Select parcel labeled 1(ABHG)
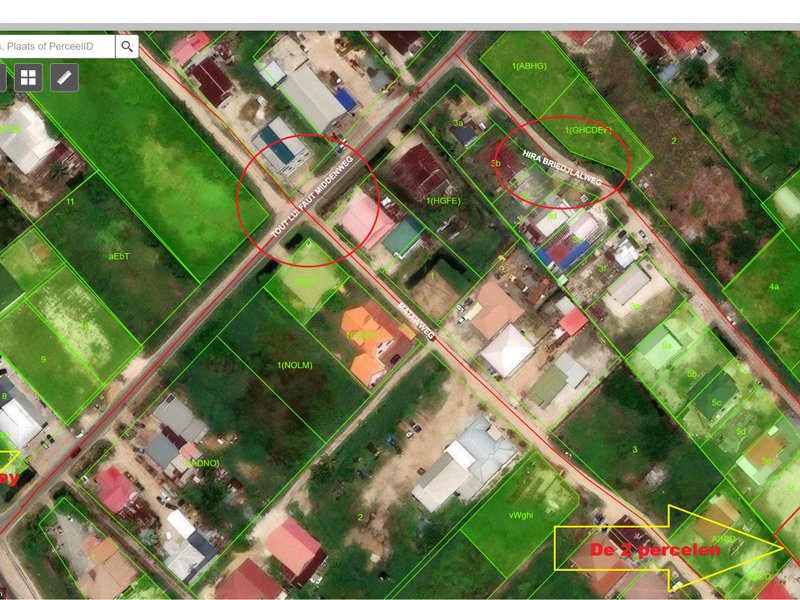The image size is (800, 600). point(529,66)
